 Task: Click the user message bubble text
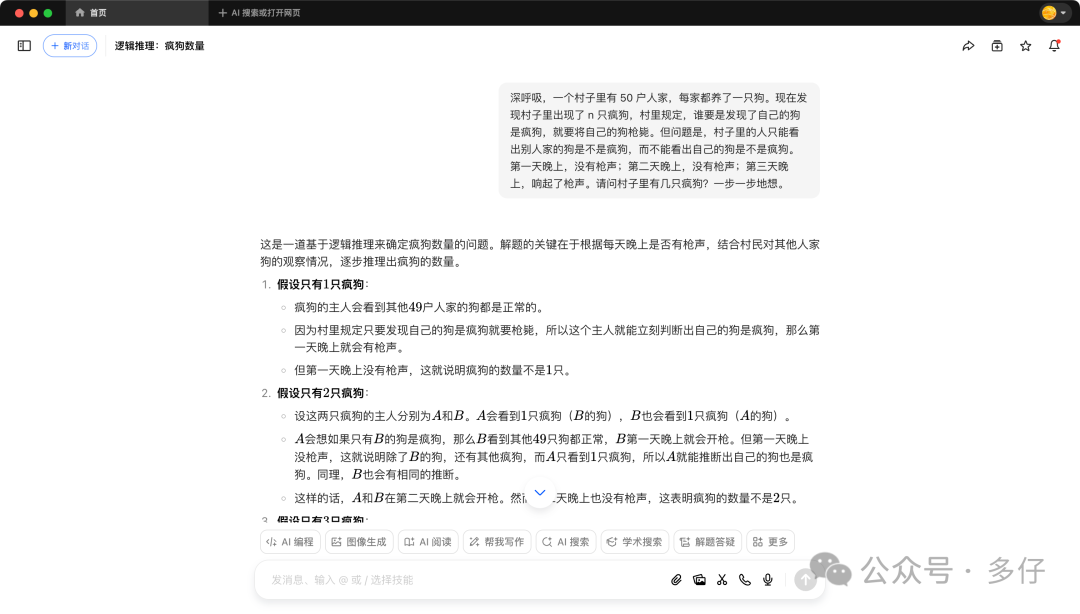point(659,141)
